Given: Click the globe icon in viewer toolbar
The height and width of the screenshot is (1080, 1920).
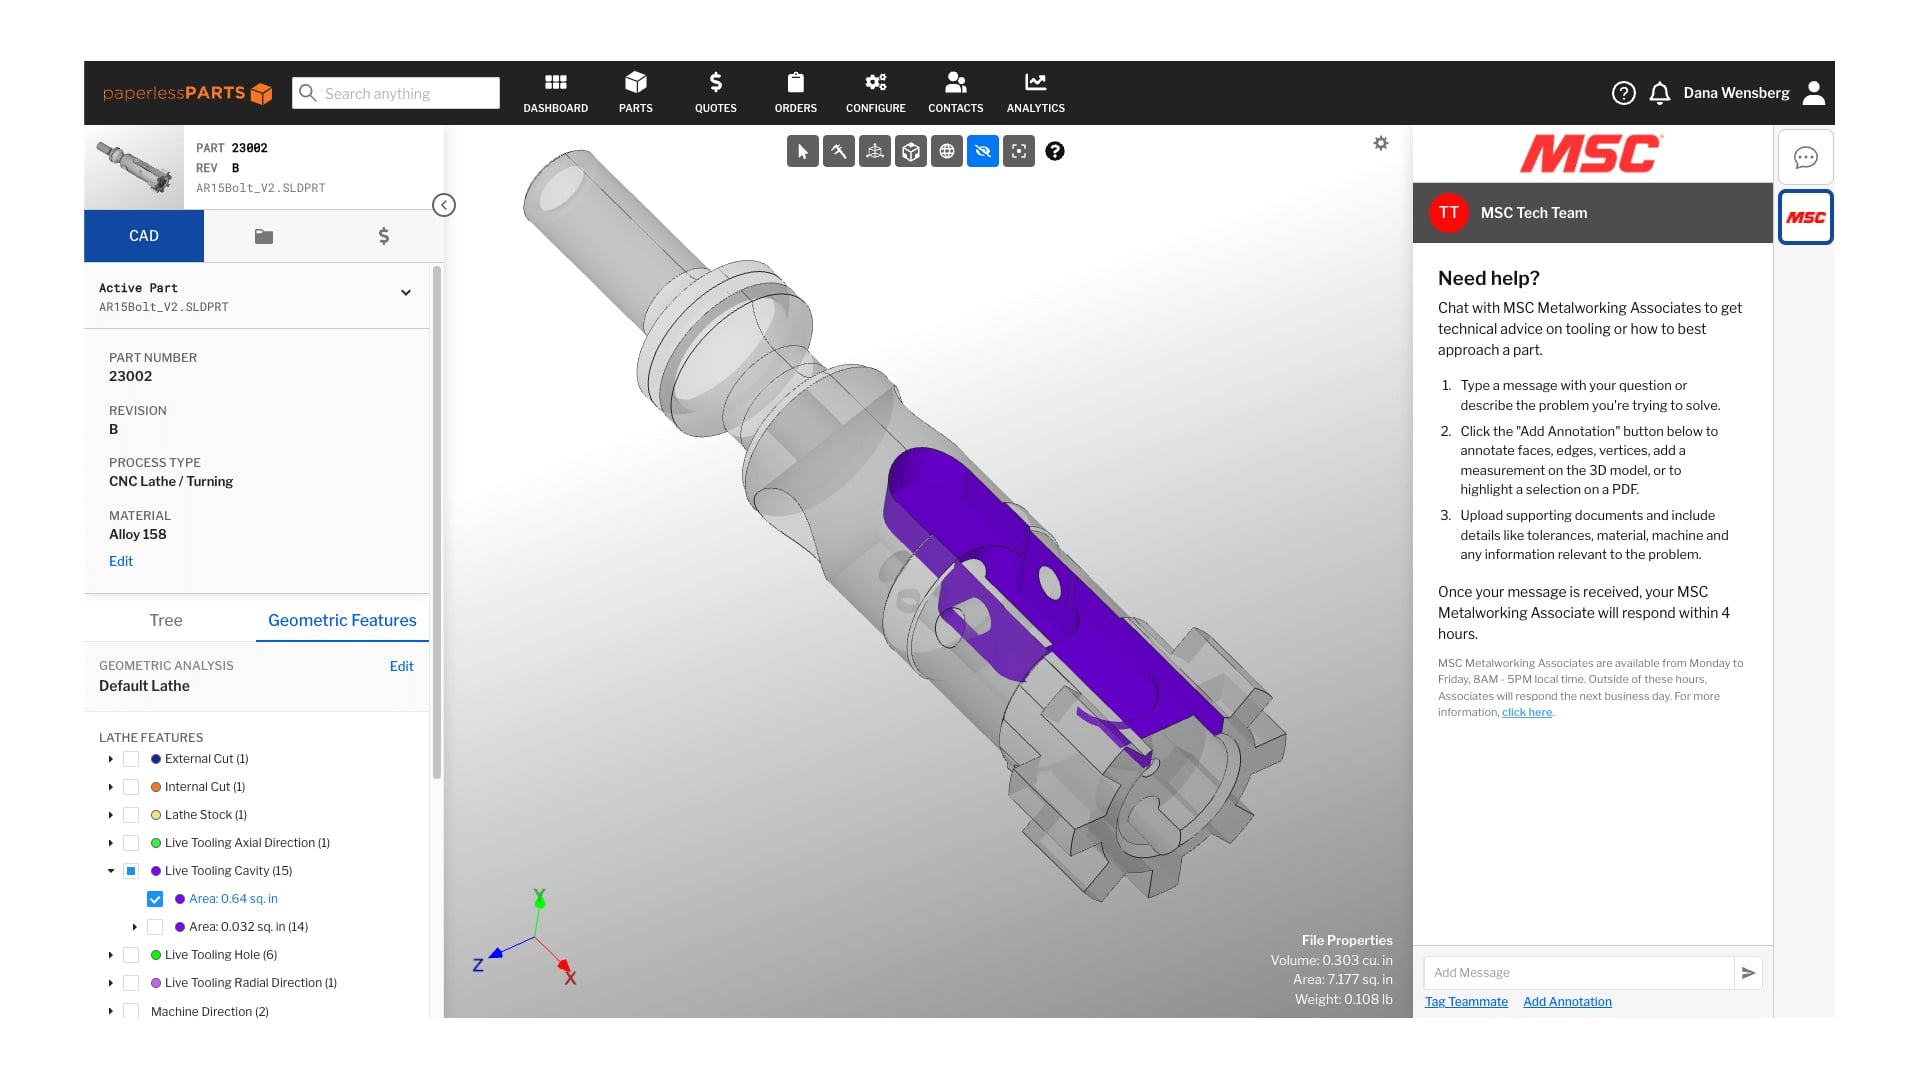Looking at the screenshot, I should [x=946, y=152].
